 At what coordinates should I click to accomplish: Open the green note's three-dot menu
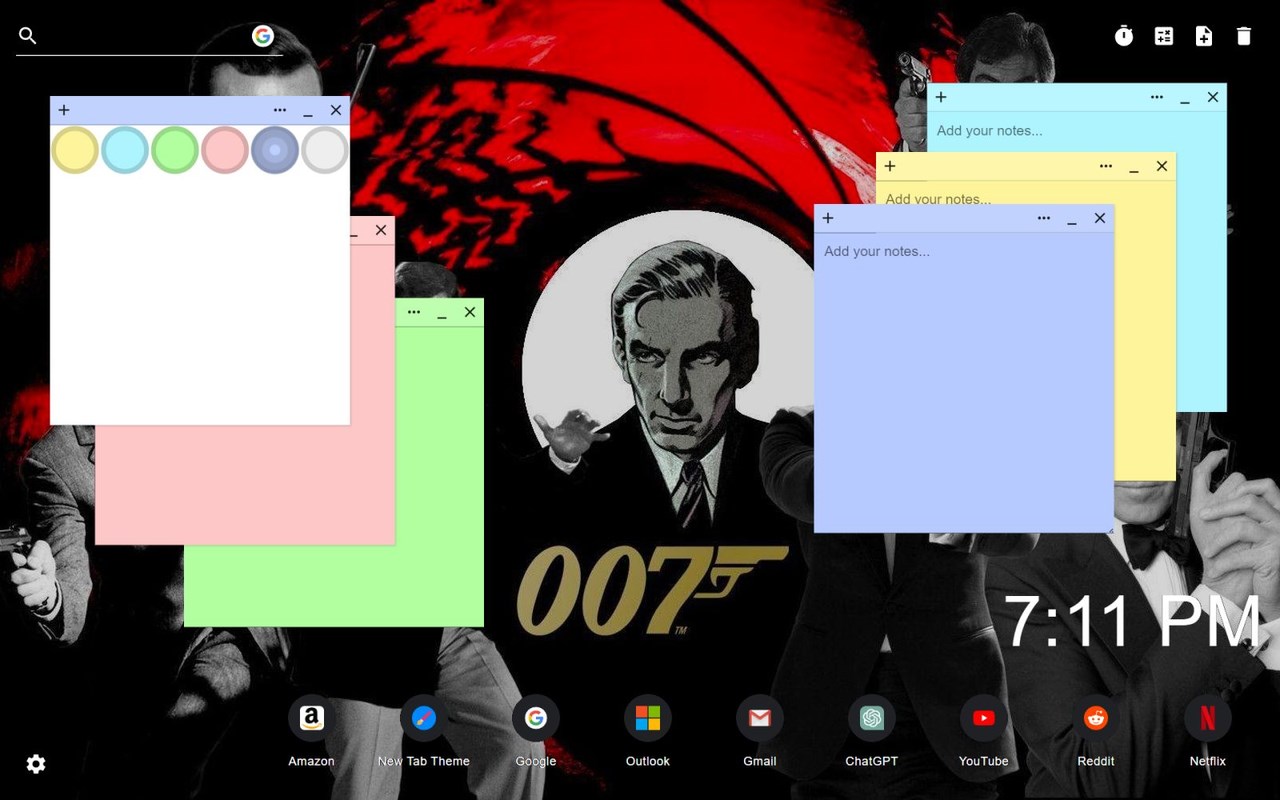414,312
